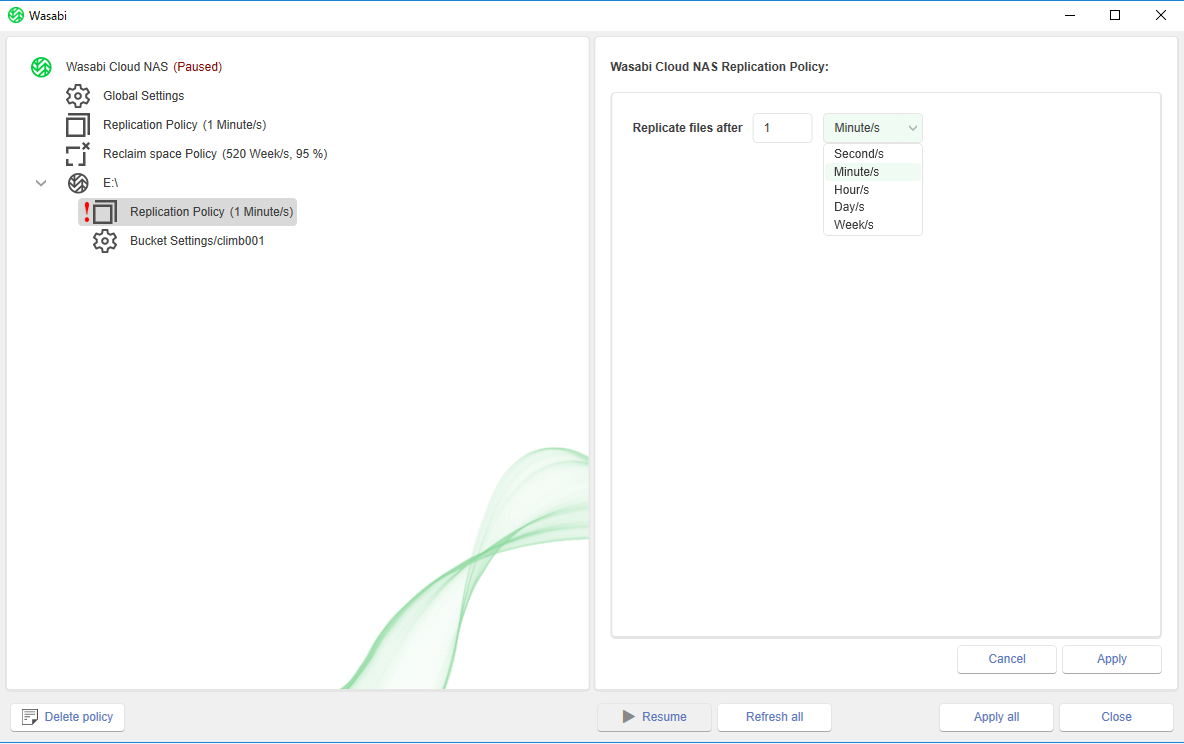
Task: Click the E:\ drive Wasabi icon
Action: [x=79, y=183]
